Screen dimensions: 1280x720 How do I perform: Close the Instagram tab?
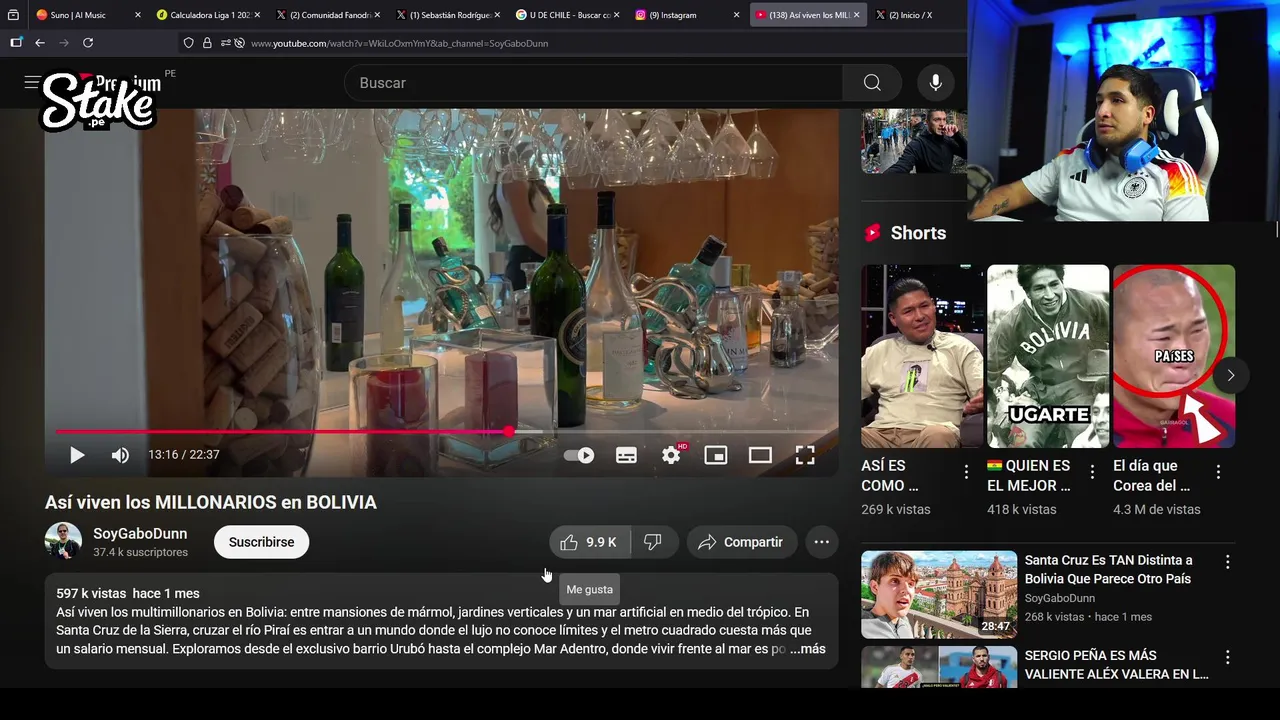[x=737, y=15]
